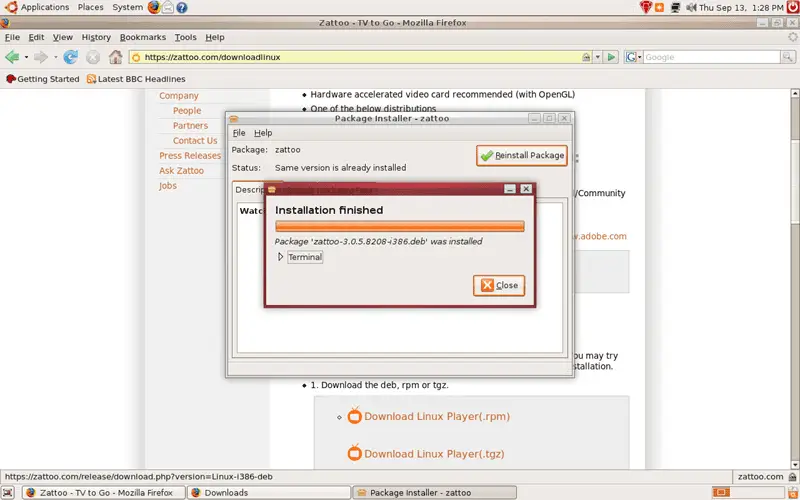
Task: Click the orange installation progress bar
Action: [399, 226]
